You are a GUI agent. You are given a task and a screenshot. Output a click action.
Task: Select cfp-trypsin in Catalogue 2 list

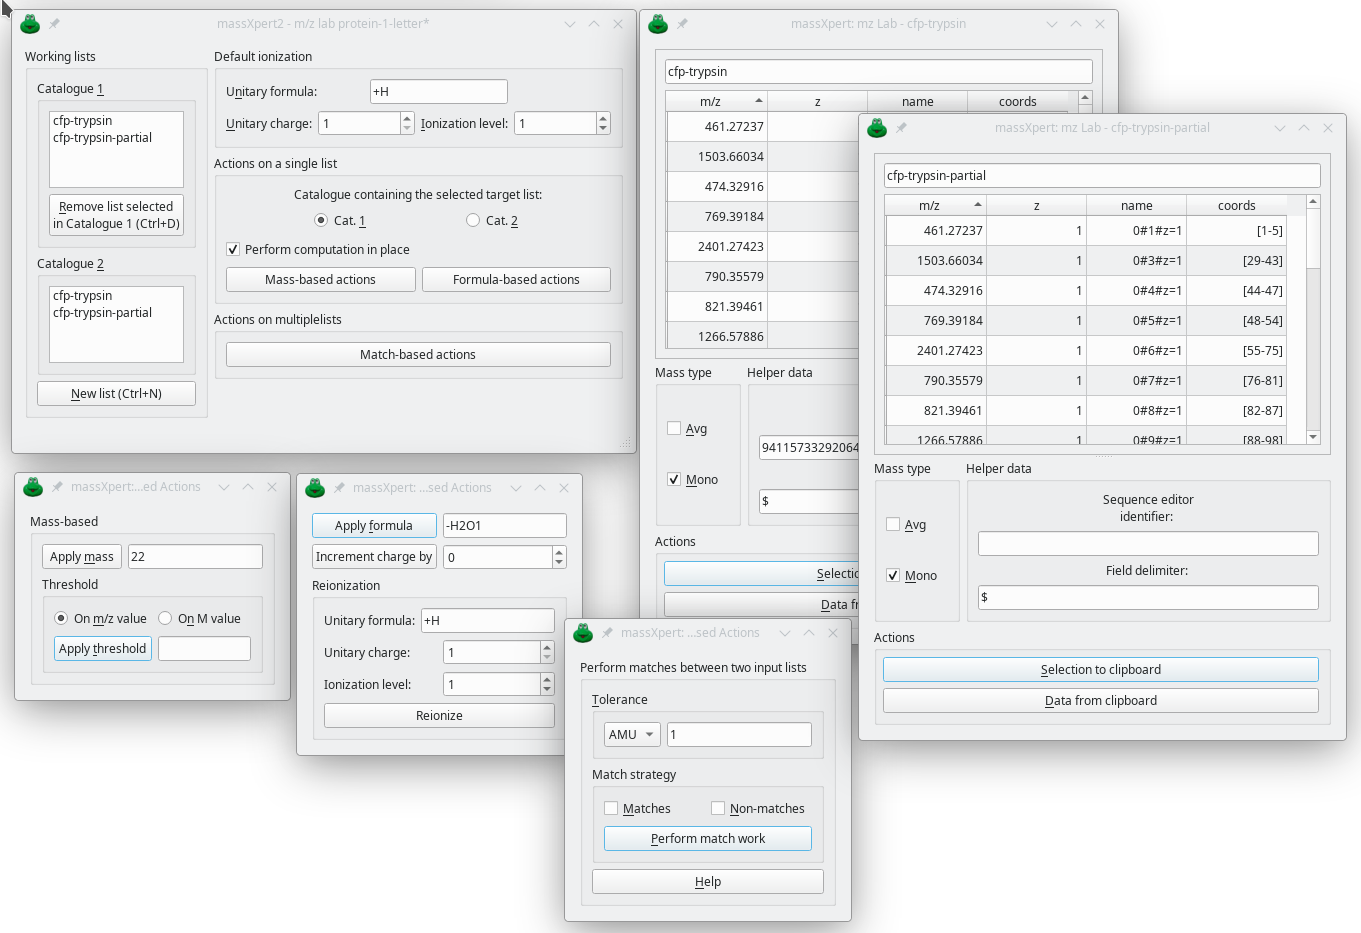click(x=82, y=296)
